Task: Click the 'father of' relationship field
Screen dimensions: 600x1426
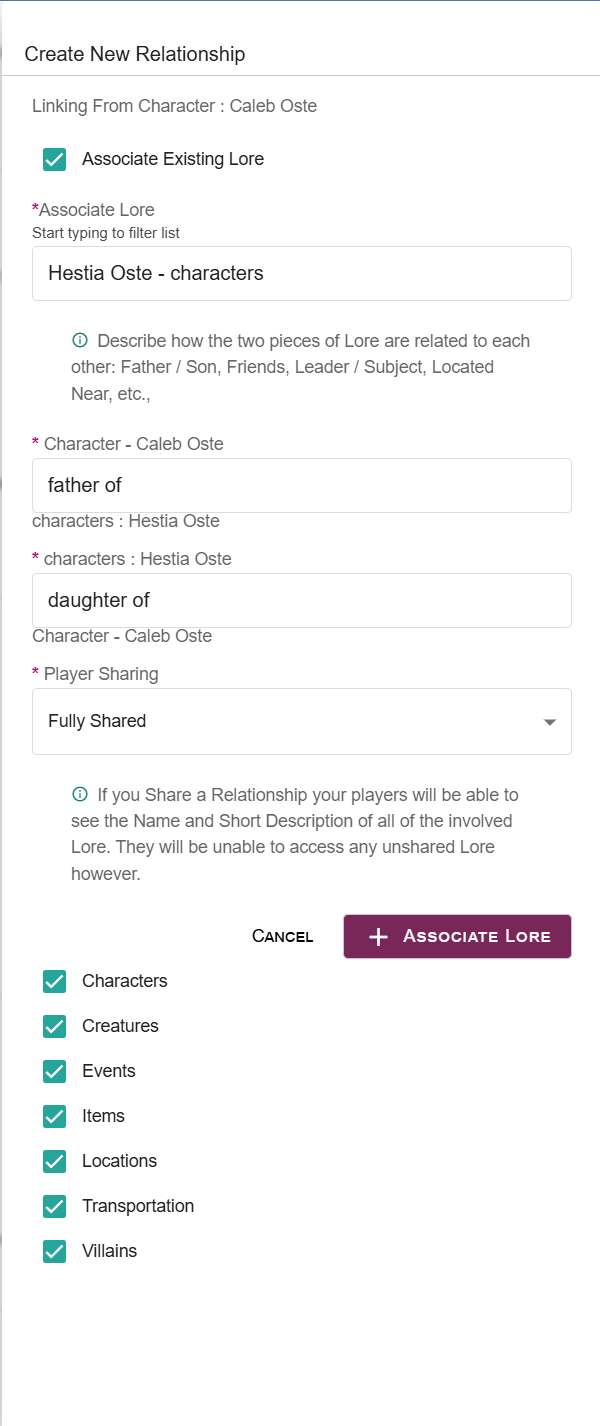Action: [x=301, y=485]
